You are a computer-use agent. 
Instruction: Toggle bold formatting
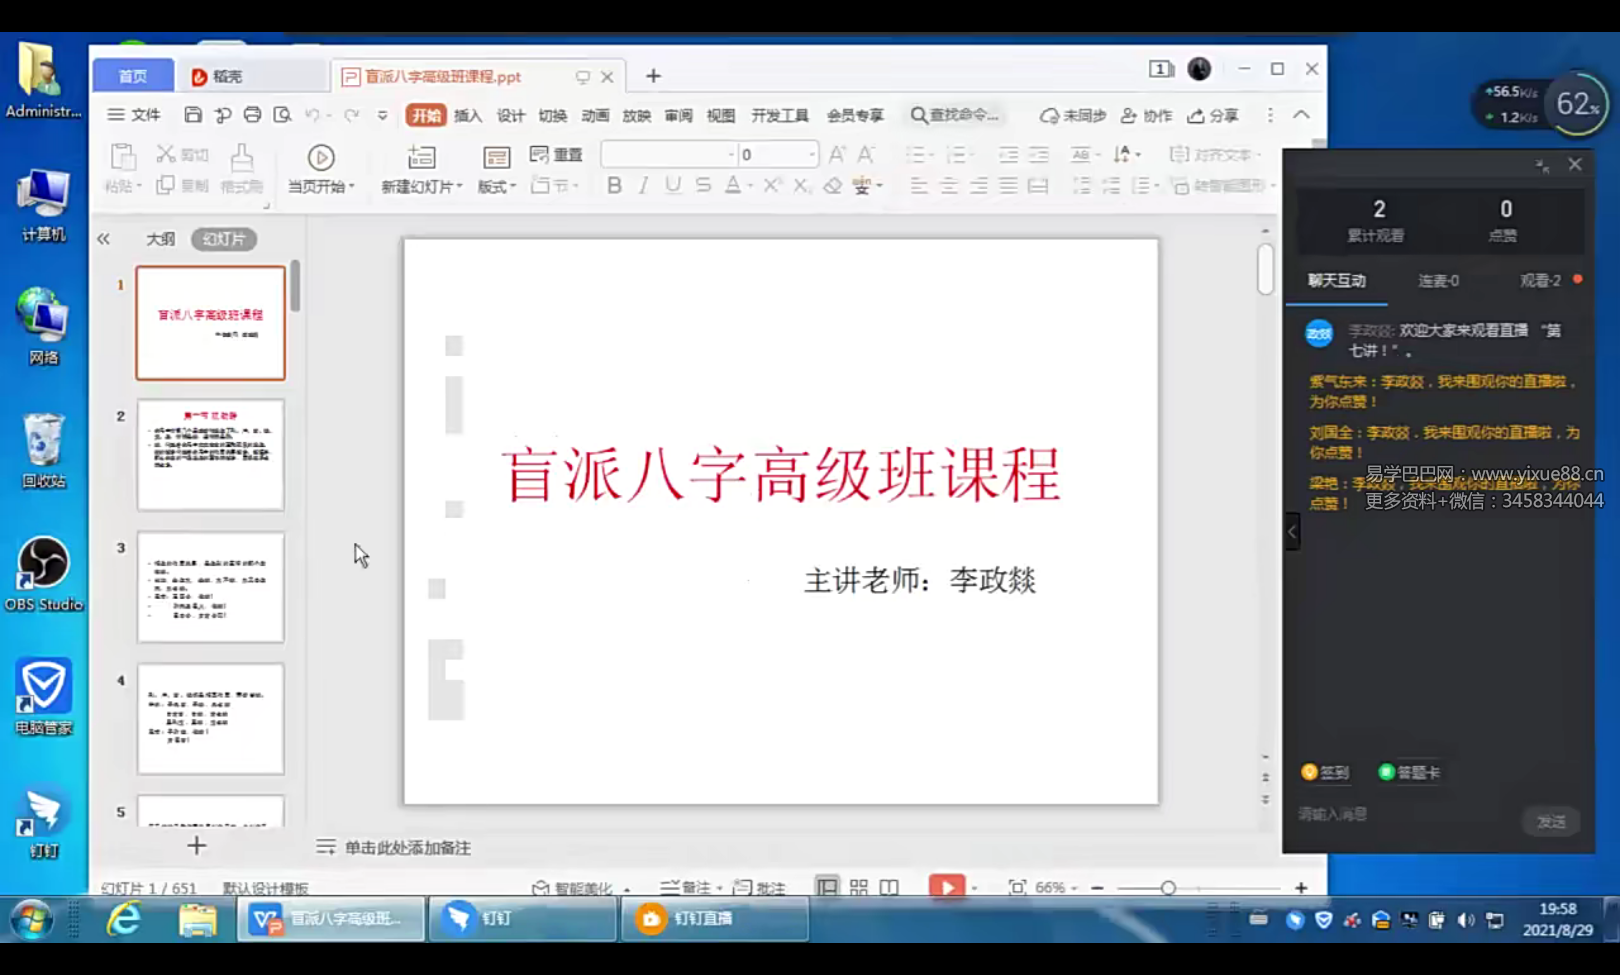(614, 186)
